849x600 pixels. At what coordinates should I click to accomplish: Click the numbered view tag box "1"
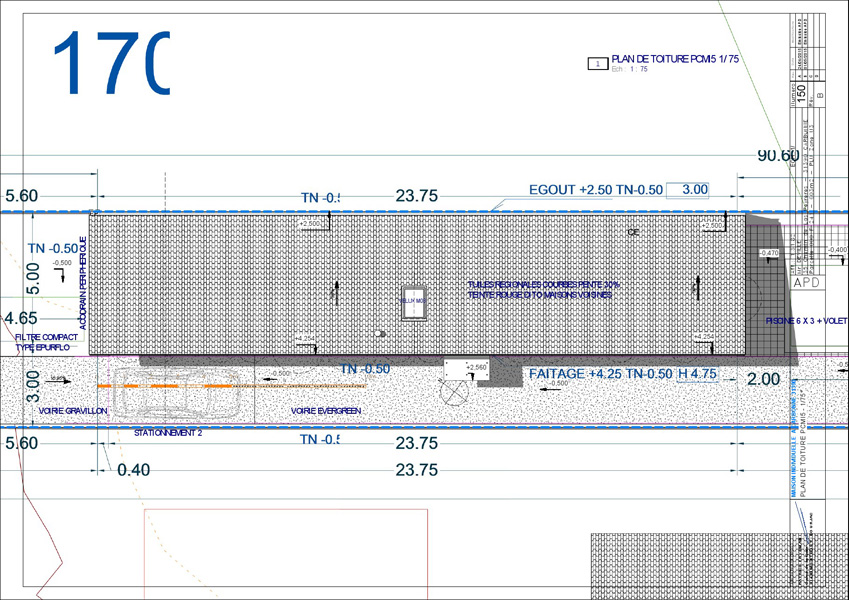[597, 64]
